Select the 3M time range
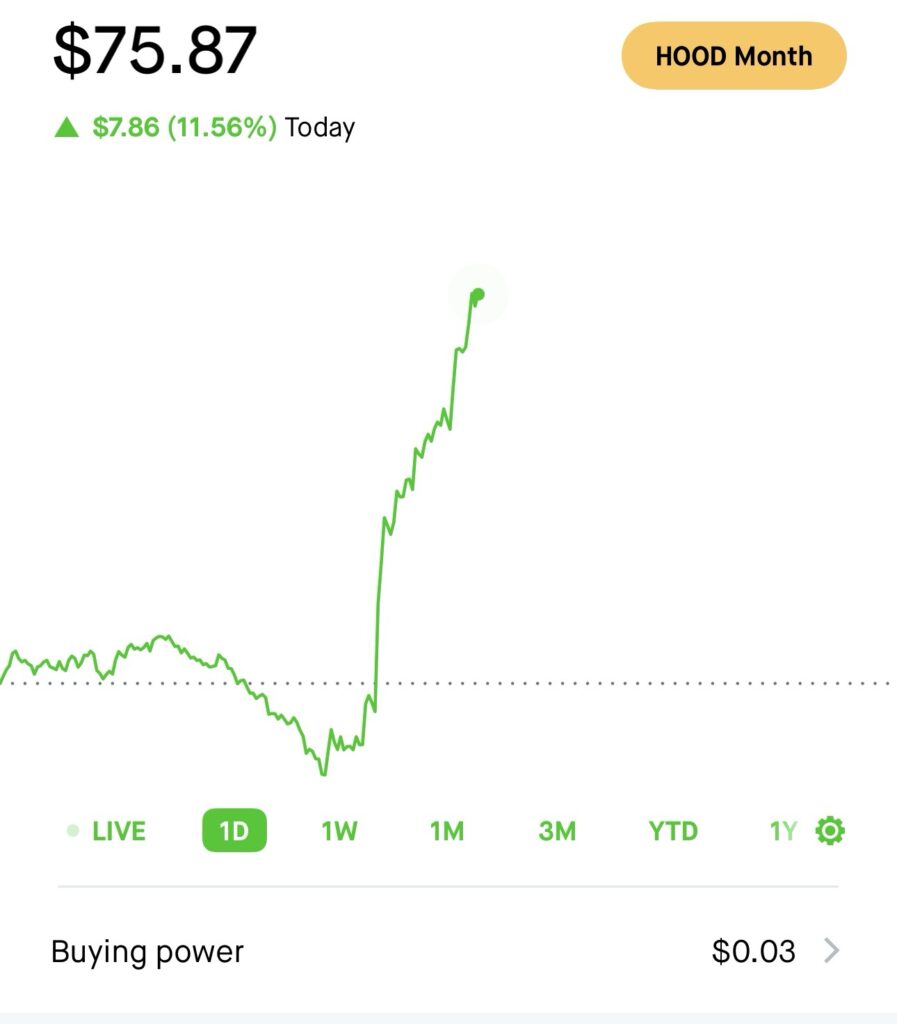Viewport: 897px width, 1024px height. [x=557, y=831]
